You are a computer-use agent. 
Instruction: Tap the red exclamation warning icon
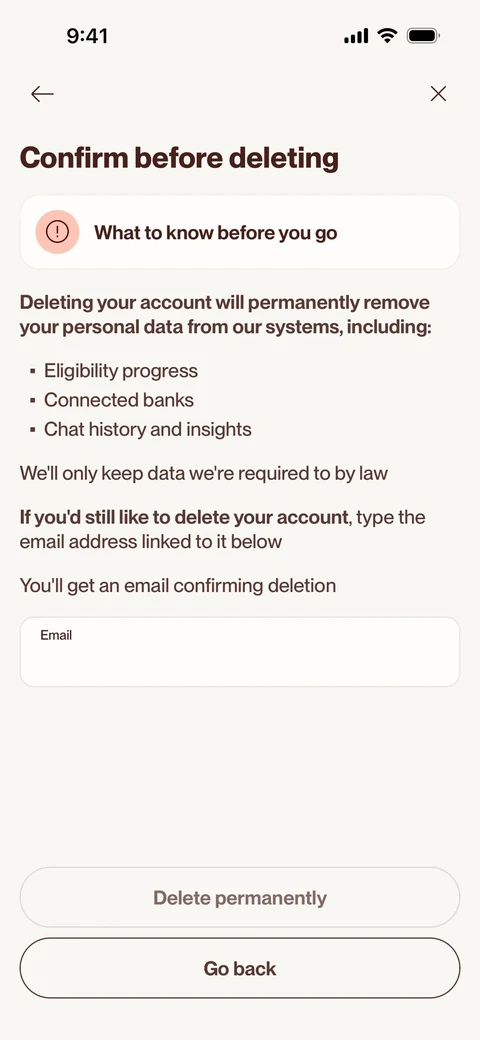point(58,232)
